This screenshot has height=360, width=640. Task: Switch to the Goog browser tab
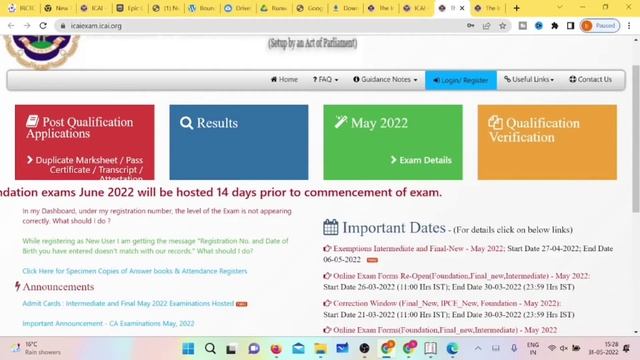309,8
